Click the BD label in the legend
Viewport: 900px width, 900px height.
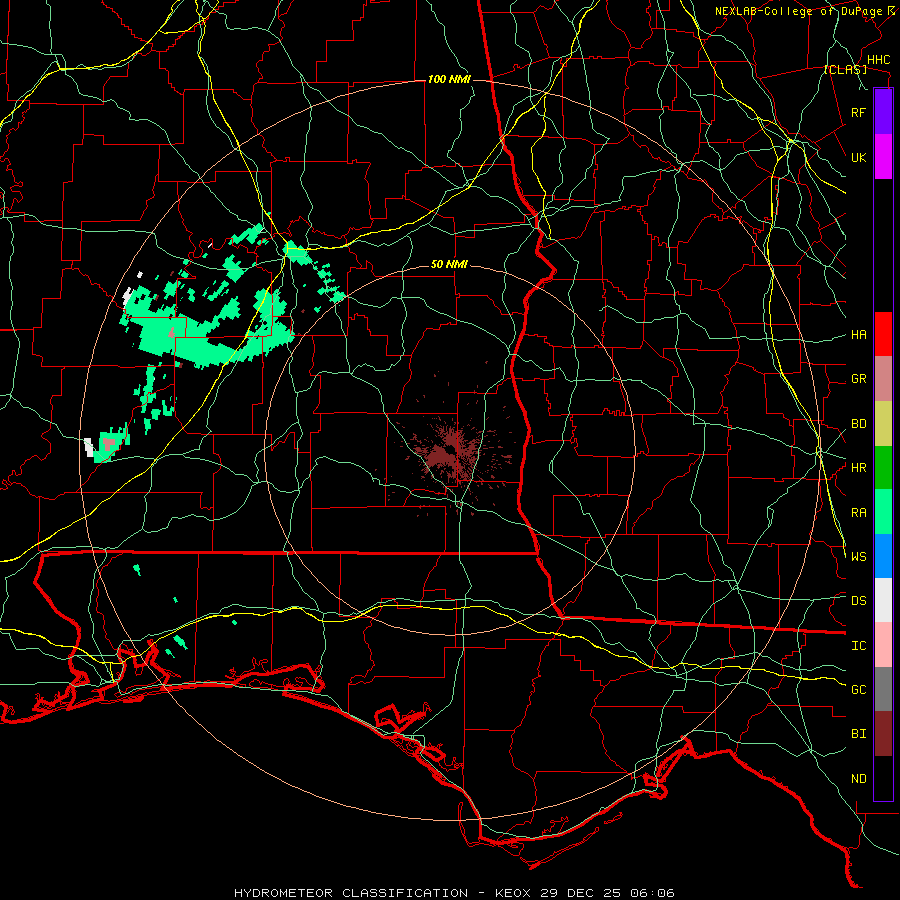click(x=858, y=424)
